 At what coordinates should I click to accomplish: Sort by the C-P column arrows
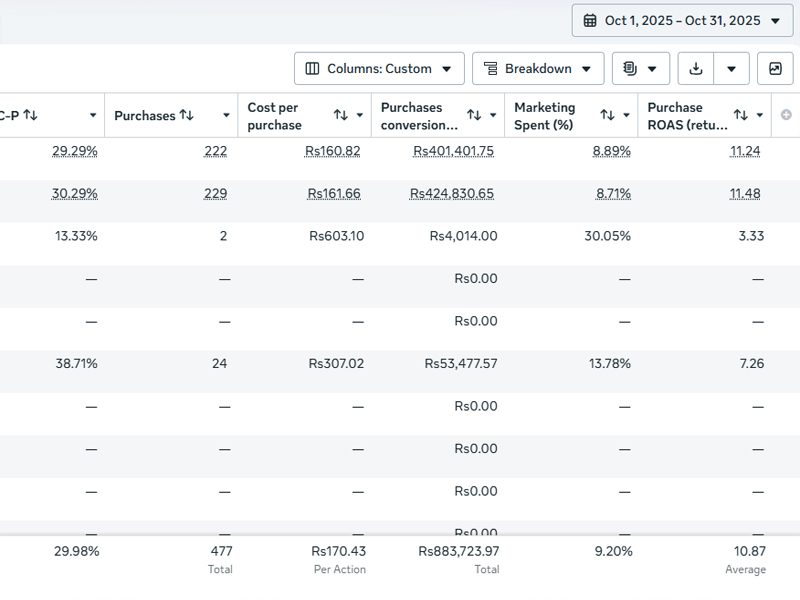[x=31, y=115]
